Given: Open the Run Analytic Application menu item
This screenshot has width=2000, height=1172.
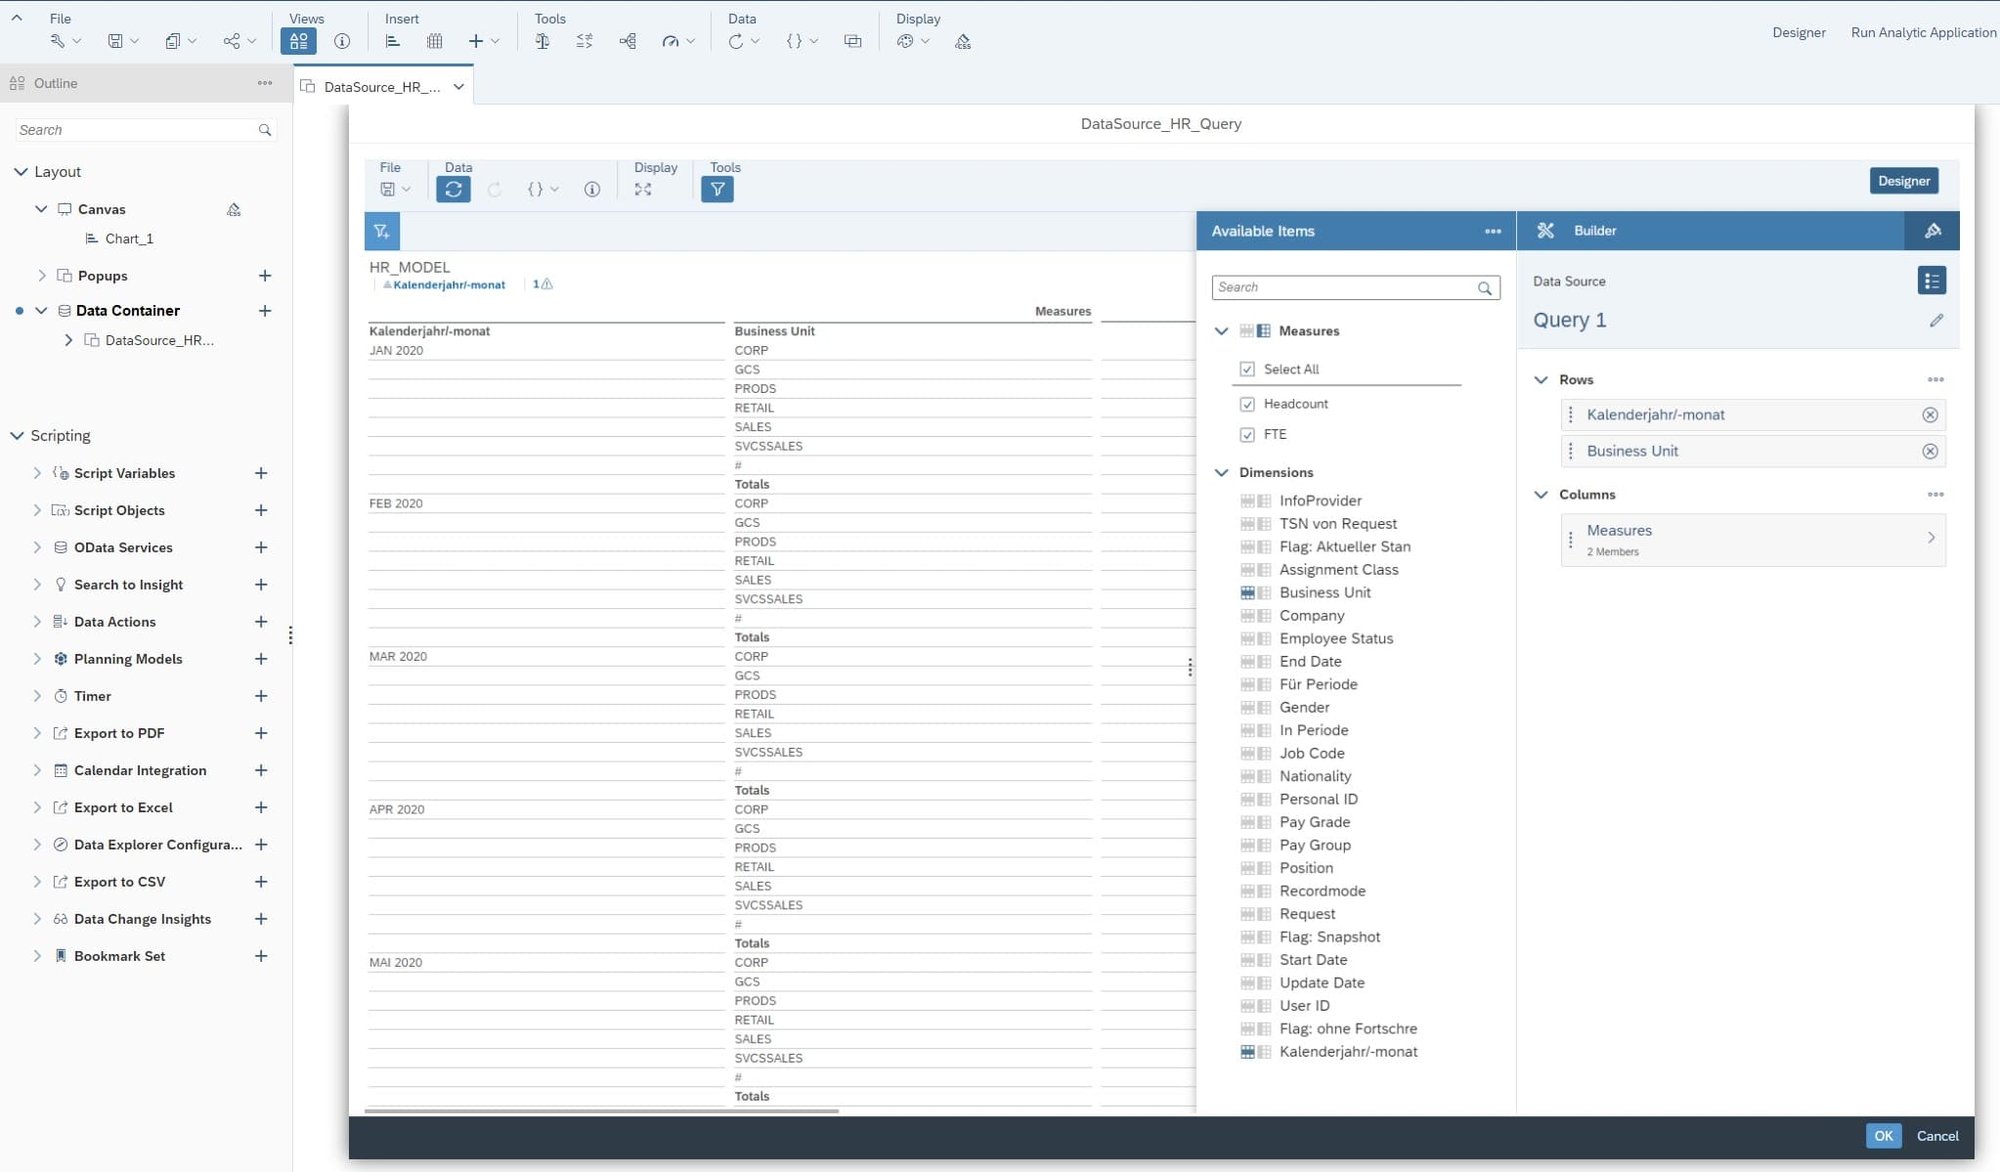Looking at the screenshot, I should (x=1922, y=32).
